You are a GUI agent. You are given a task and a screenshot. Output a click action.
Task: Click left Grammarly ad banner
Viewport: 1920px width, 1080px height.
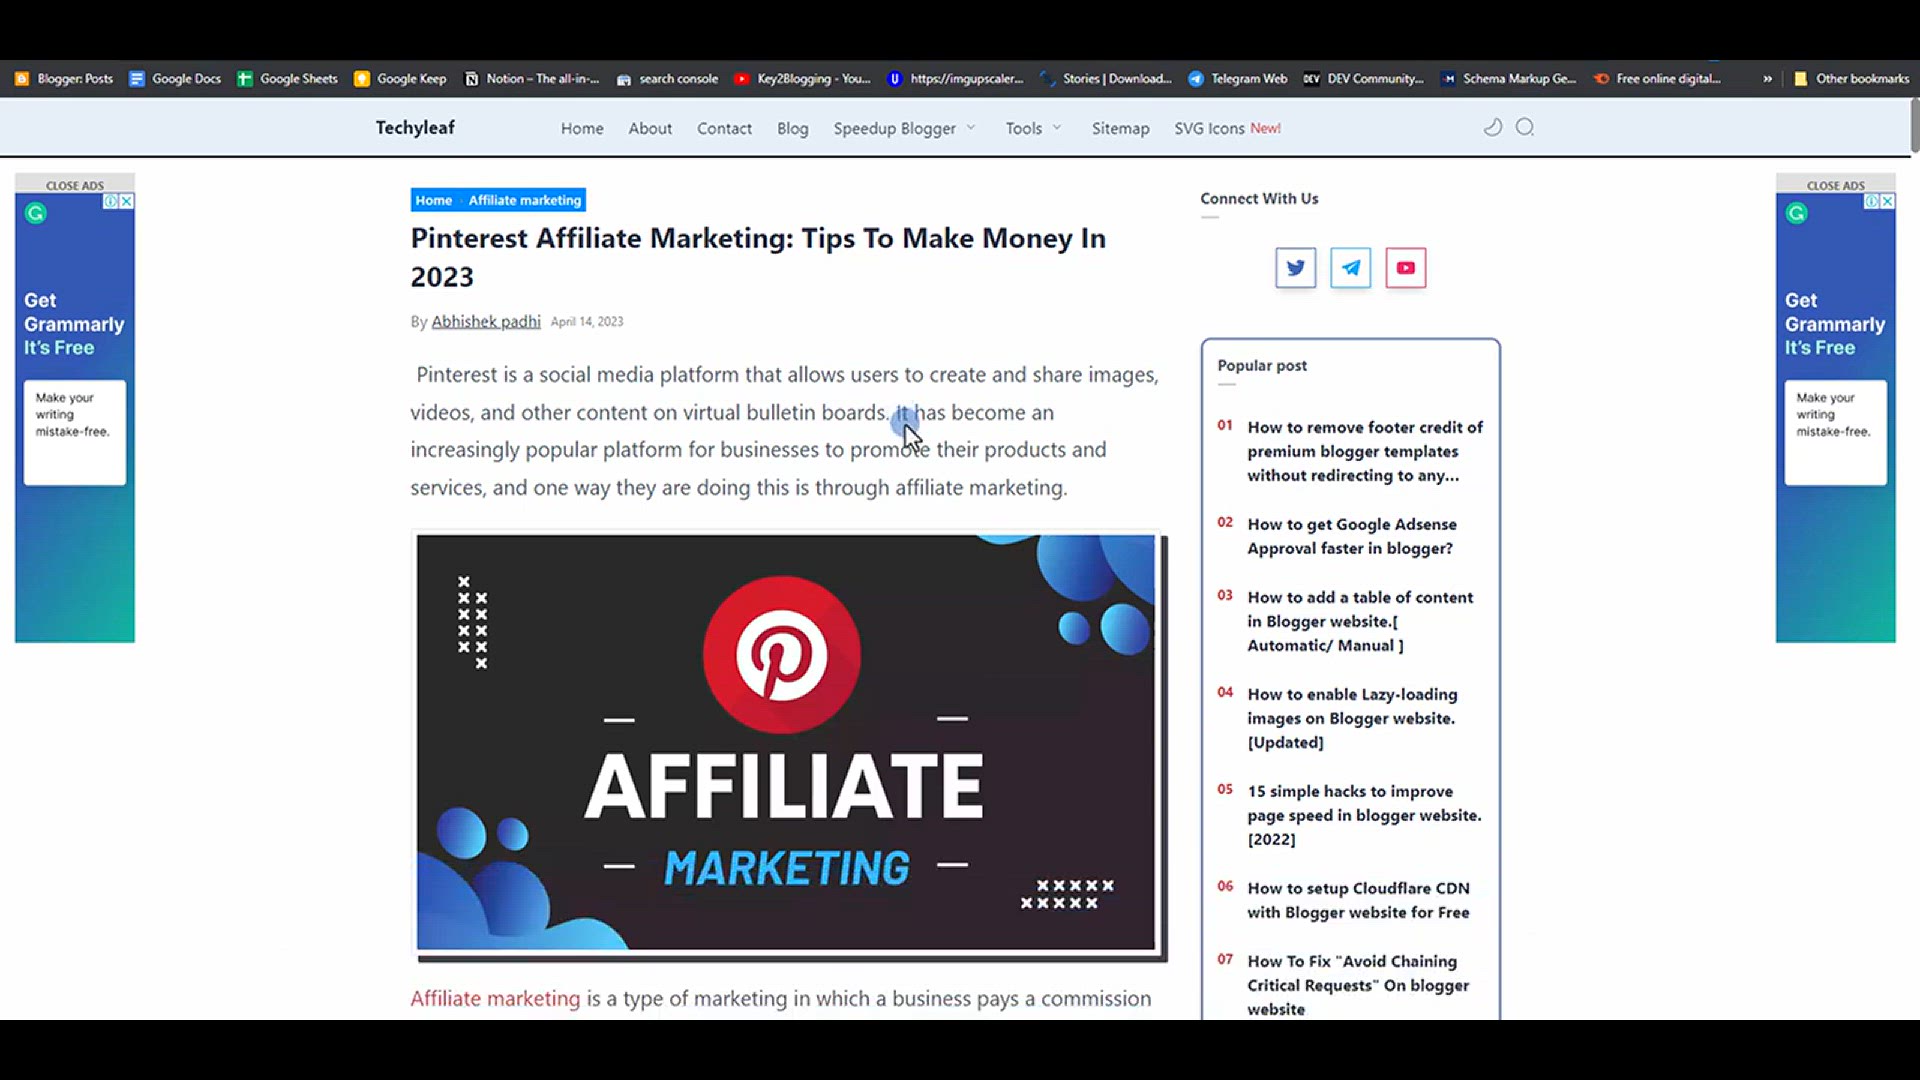75,418
